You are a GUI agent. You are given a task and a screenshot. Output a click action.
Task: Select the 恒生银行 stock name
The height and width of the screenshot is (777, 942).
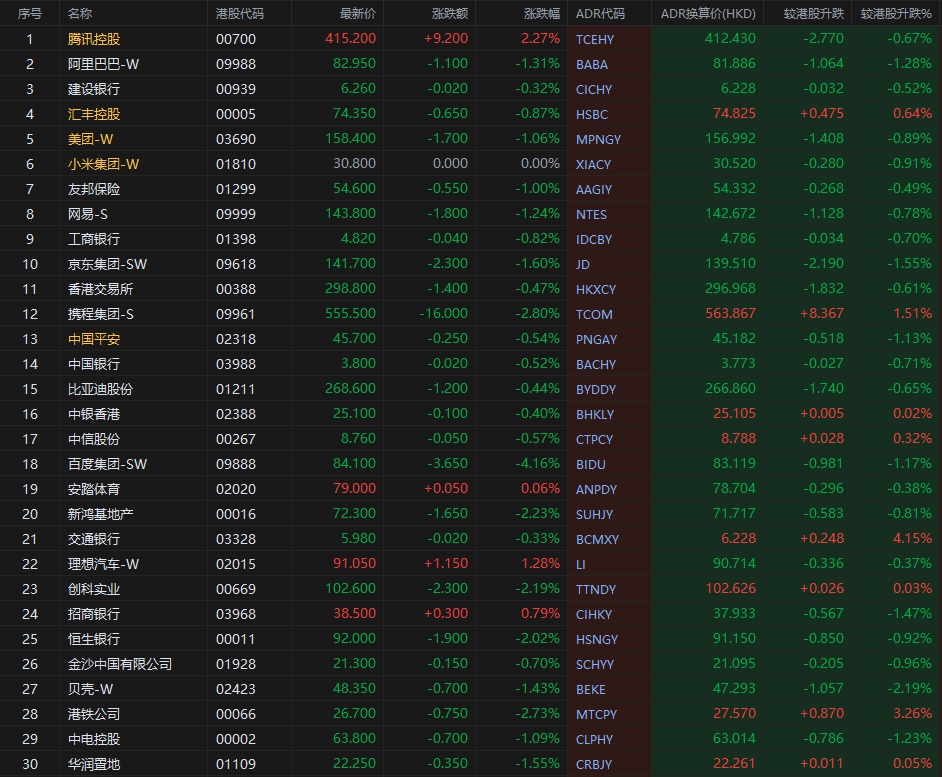coord(94,639)
